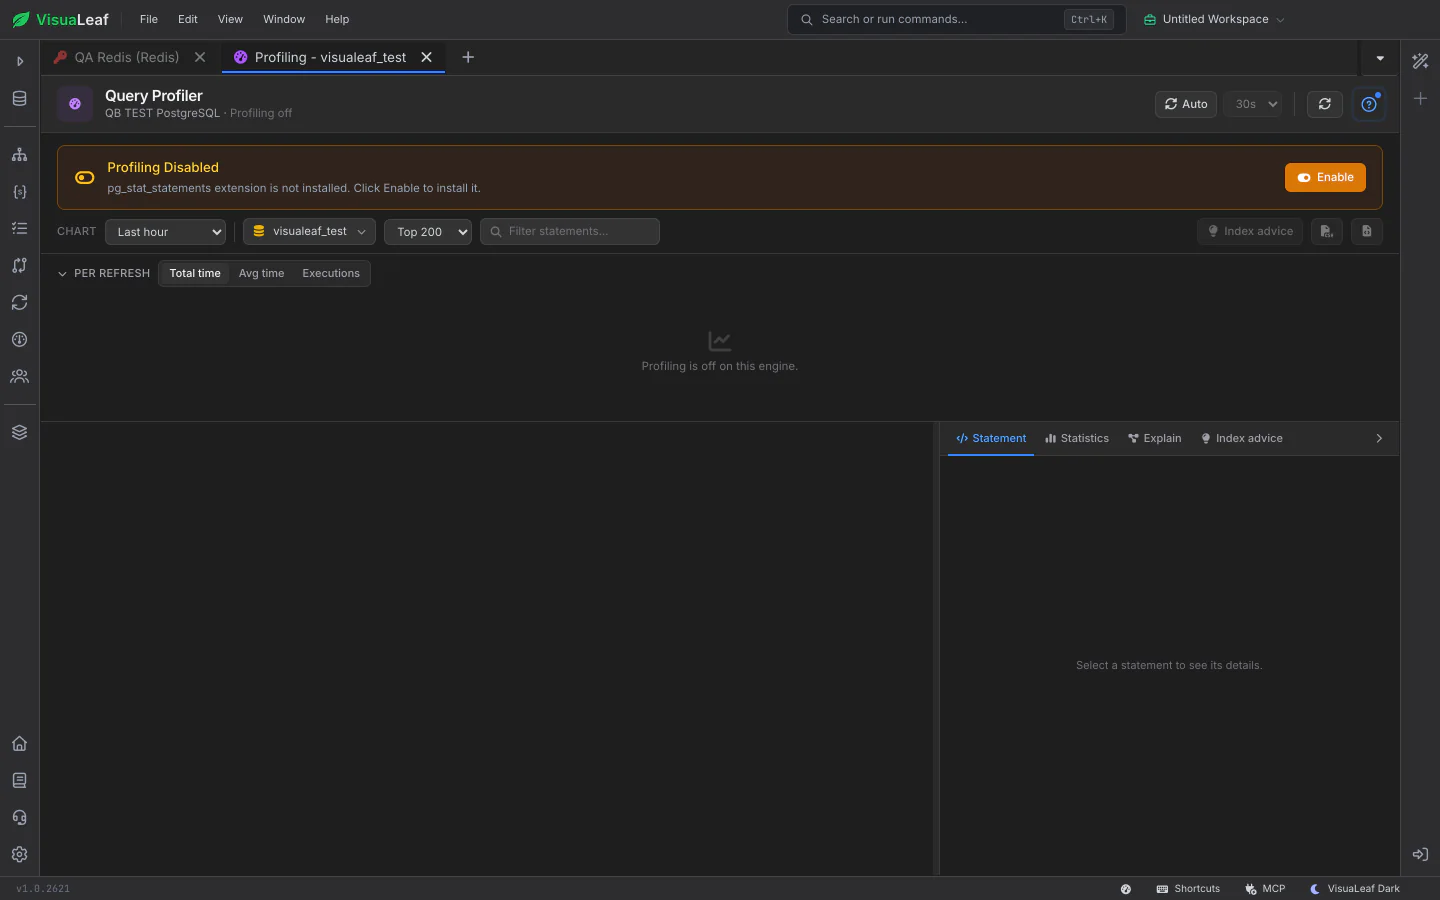Open the checklist tasks sidebar icon
Image resolution: width=1440 pixels, height=900 pixels.
[x=19, y=229]
